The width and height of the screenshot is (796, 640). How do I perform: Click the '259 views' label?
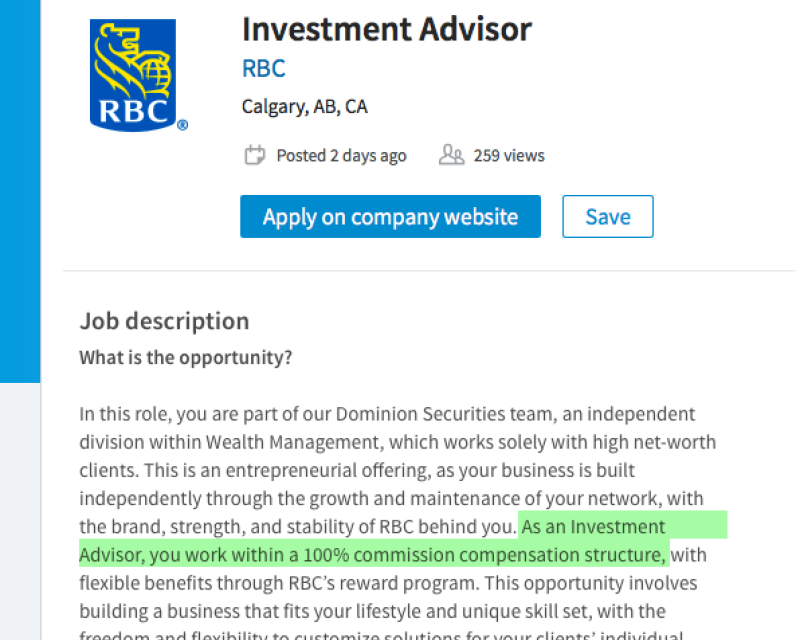(509, 155)
